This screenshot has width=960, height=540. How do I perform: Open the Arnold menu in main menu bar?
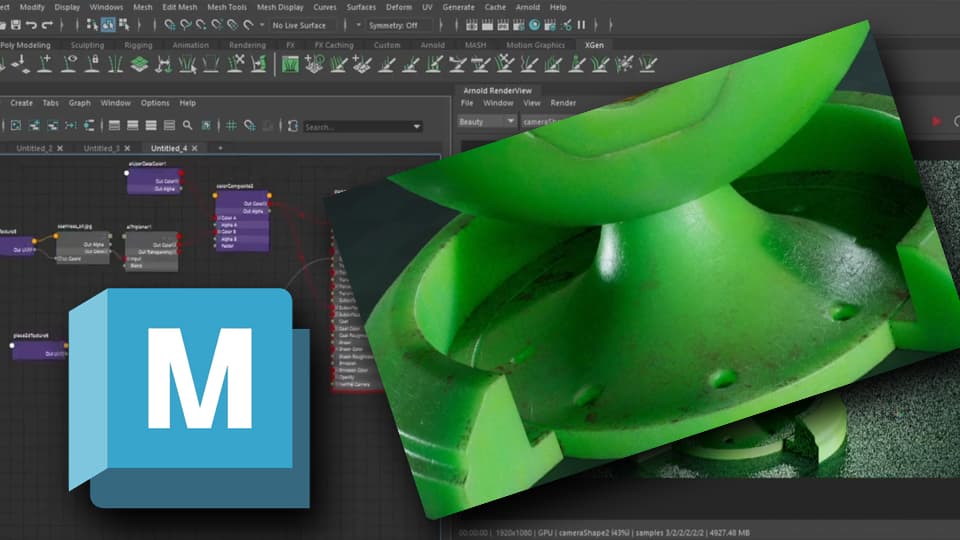(527, 7)
